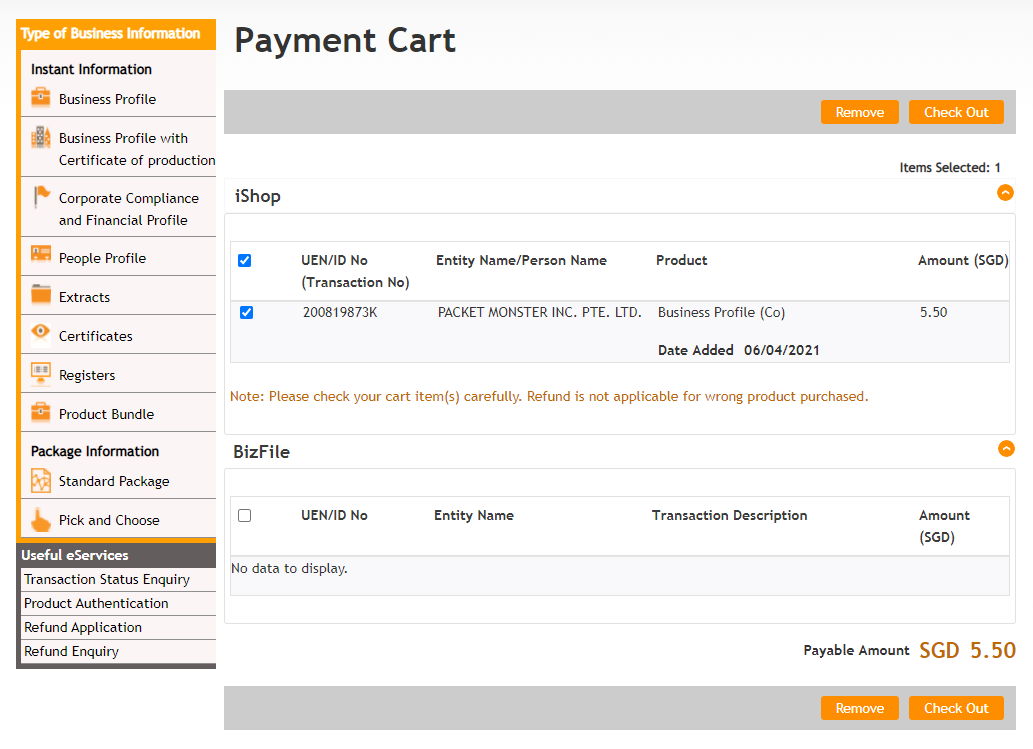
Task: Click the Registers monitor icon
Action: [41, 374]
